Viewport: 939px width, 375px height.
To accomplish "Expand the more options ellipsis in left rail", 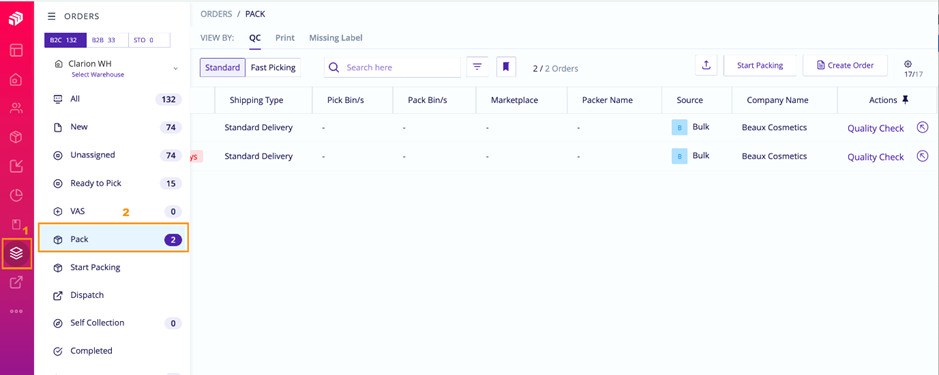I will tap(17, 311).
